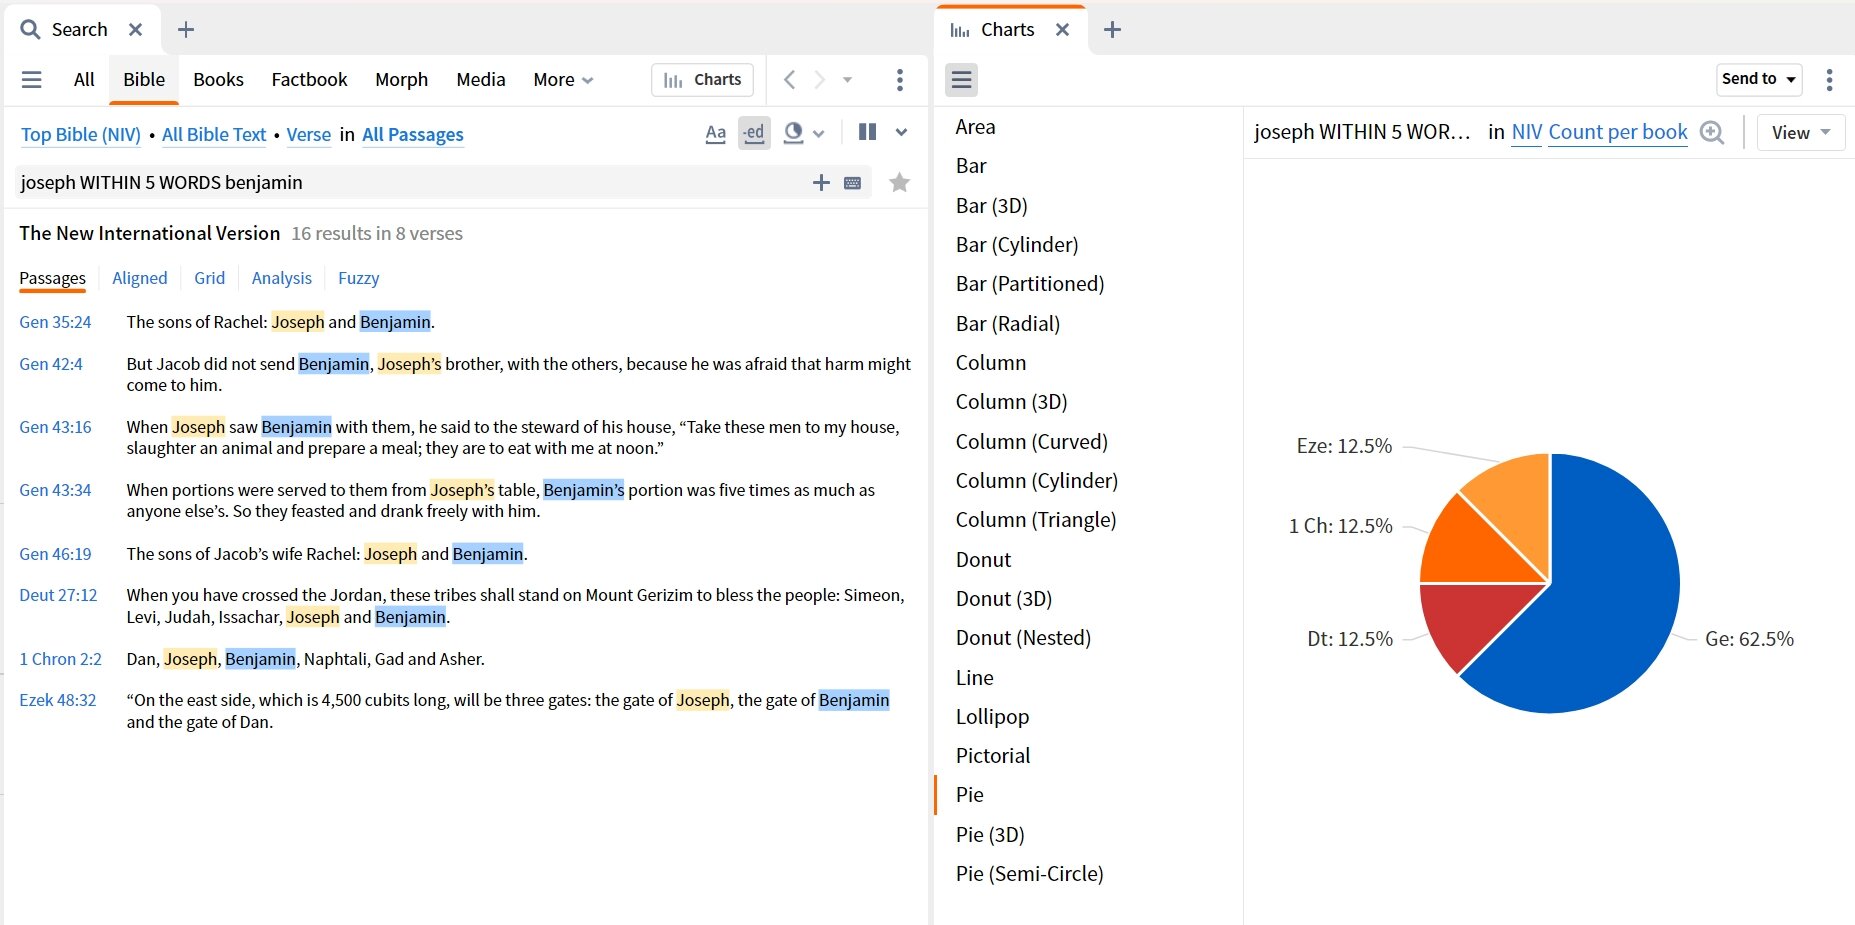
Task: Select the Pie (Semi-Circle) chart type
Action: 1029,874
